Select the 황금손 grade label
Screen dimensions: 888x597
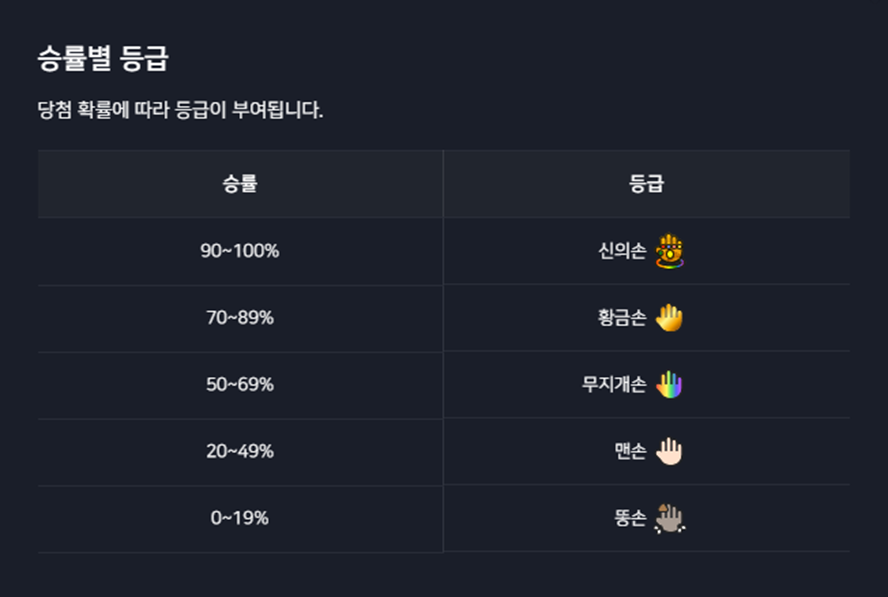tap(622, 318)
